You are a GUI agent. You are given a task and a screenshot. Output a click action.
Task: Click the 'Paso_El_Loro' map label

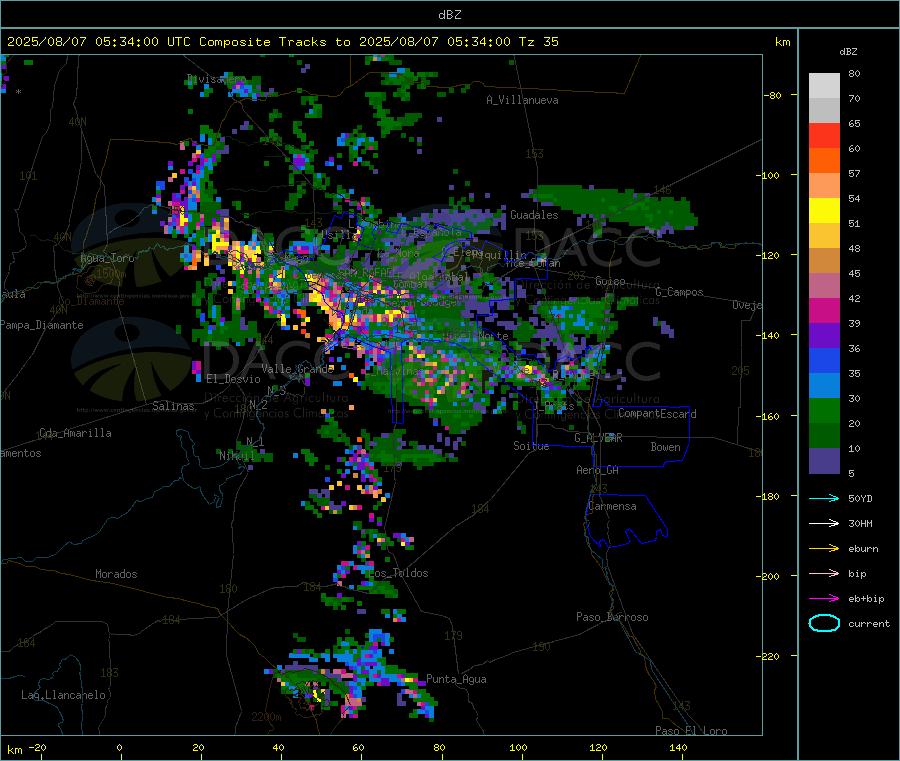point(691,731)
